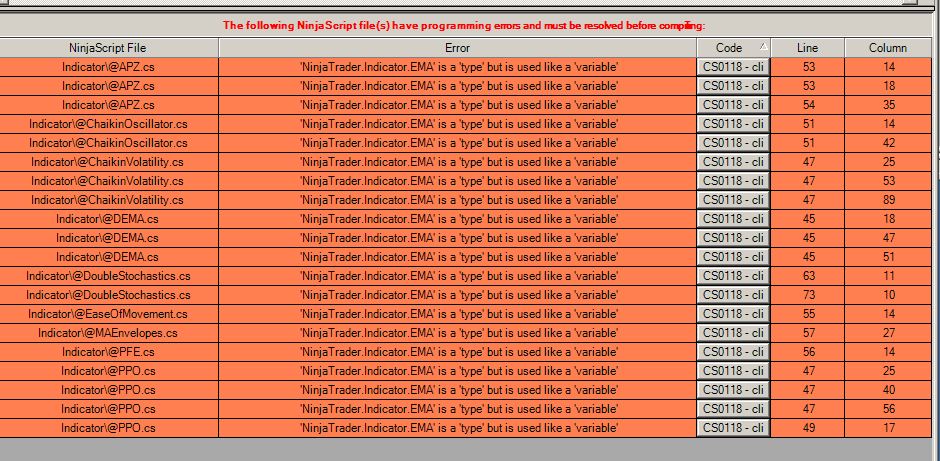Viewport: 940px width, 461px height.
Task: Open CS0118 button for @ChaikinOscillator.cs column 14
Action: [x=733, y=124]
